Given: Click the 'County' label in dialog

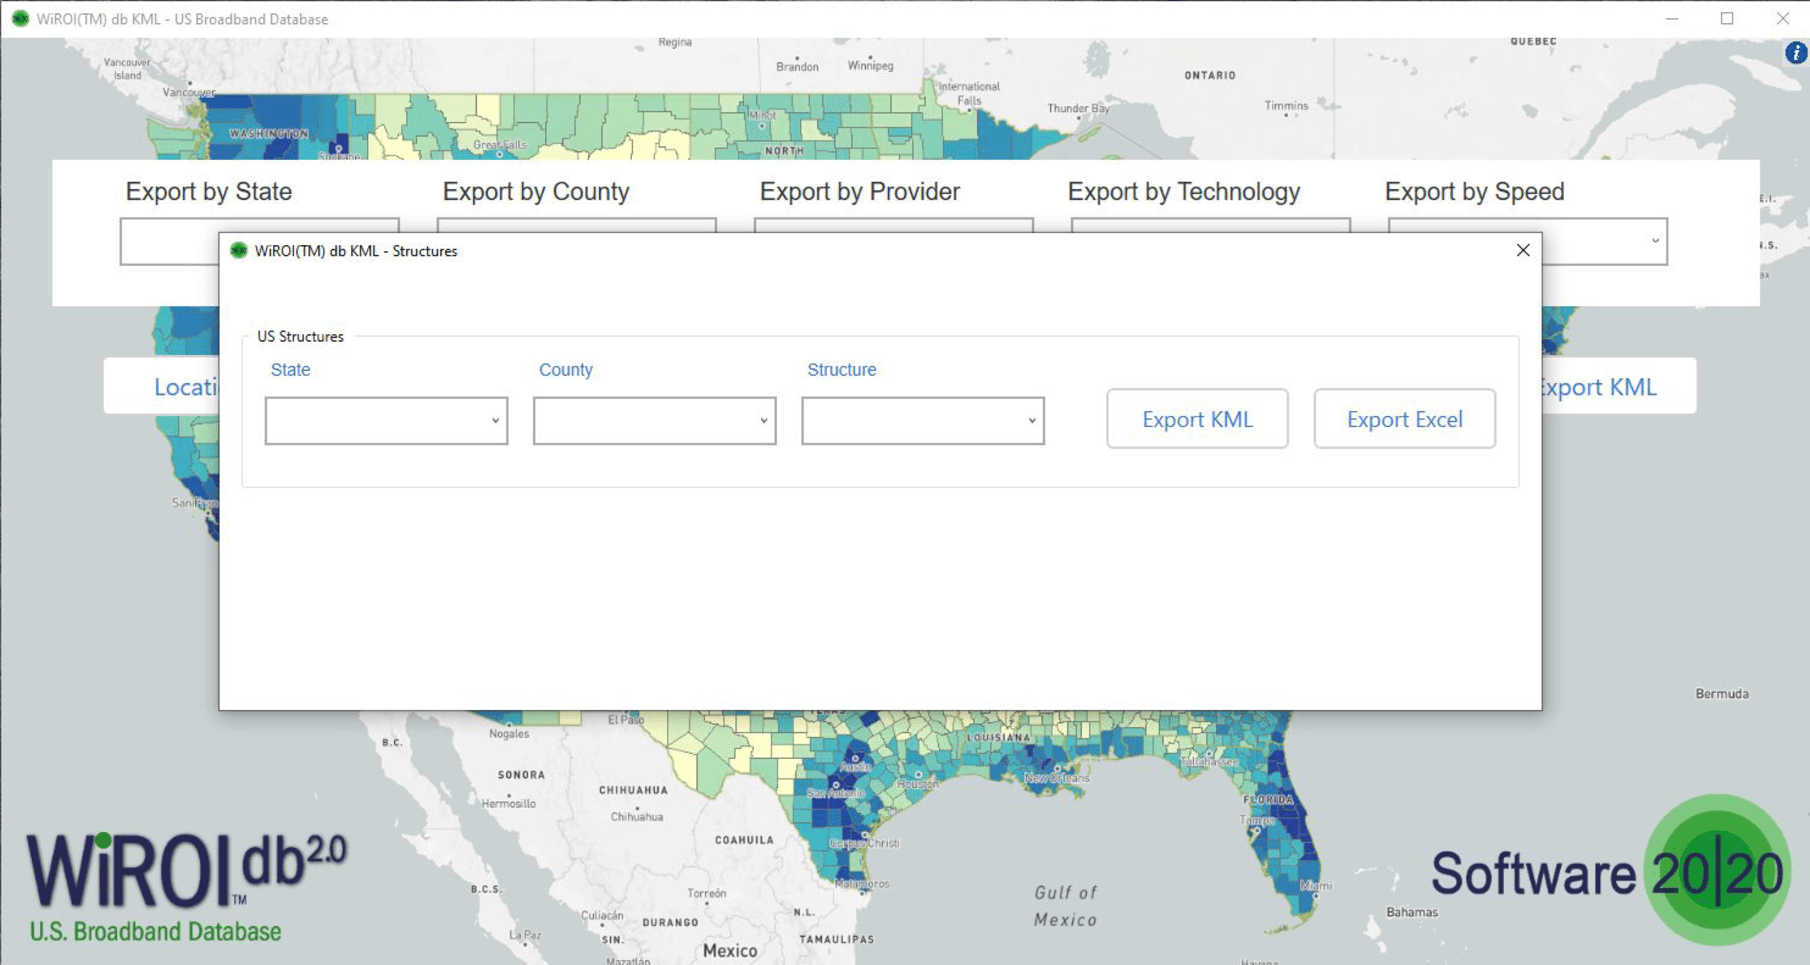Looking at the screenshot, I should pyautogui.click(x=566, y=369).
